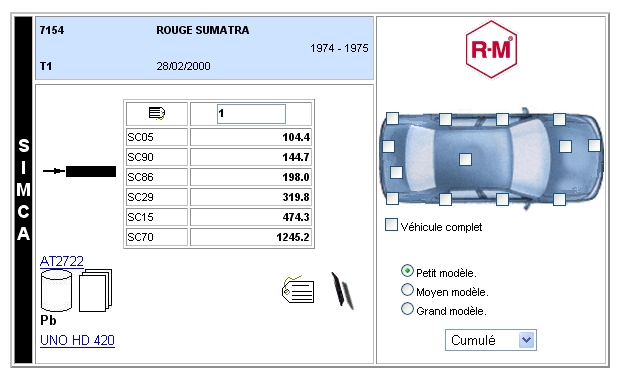This screenshot has height=379, width=624.
Task: Click the SC70 value 1245.2 cell
Action: [251, 237]
